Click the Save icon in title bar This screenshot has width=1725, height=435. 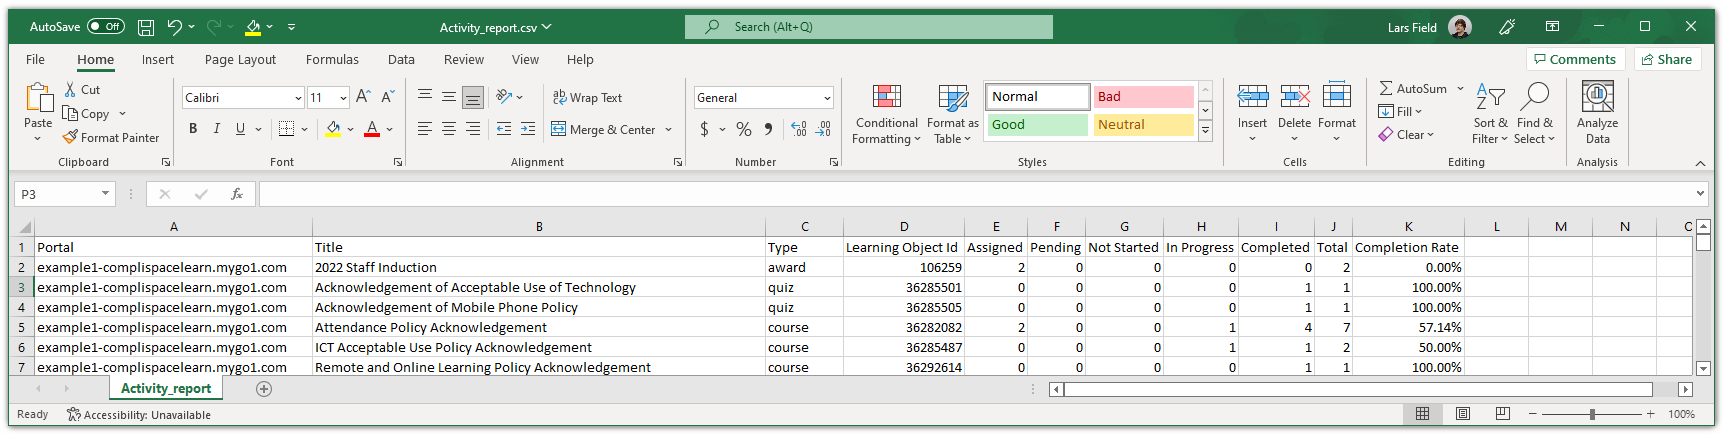(x=146, y=27)
